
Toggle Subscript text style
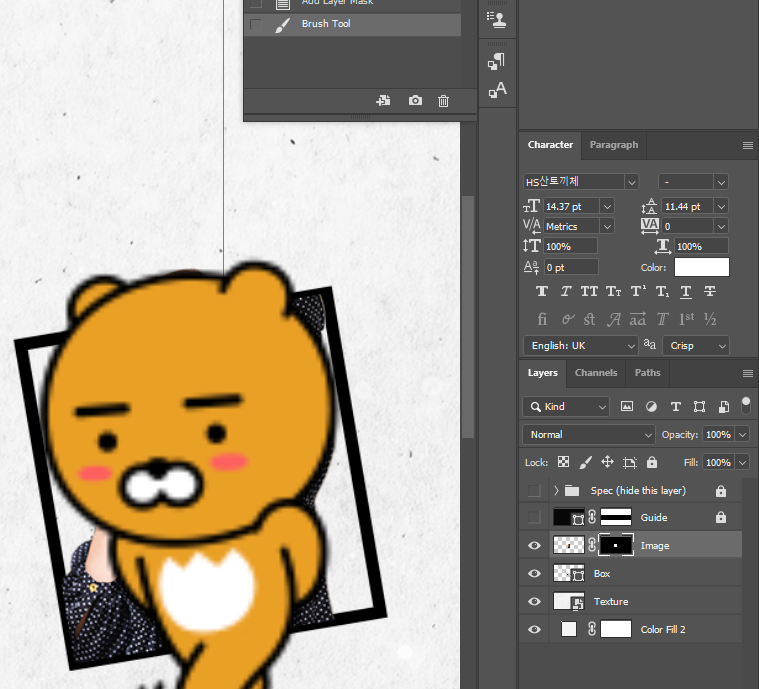[662, 291]
